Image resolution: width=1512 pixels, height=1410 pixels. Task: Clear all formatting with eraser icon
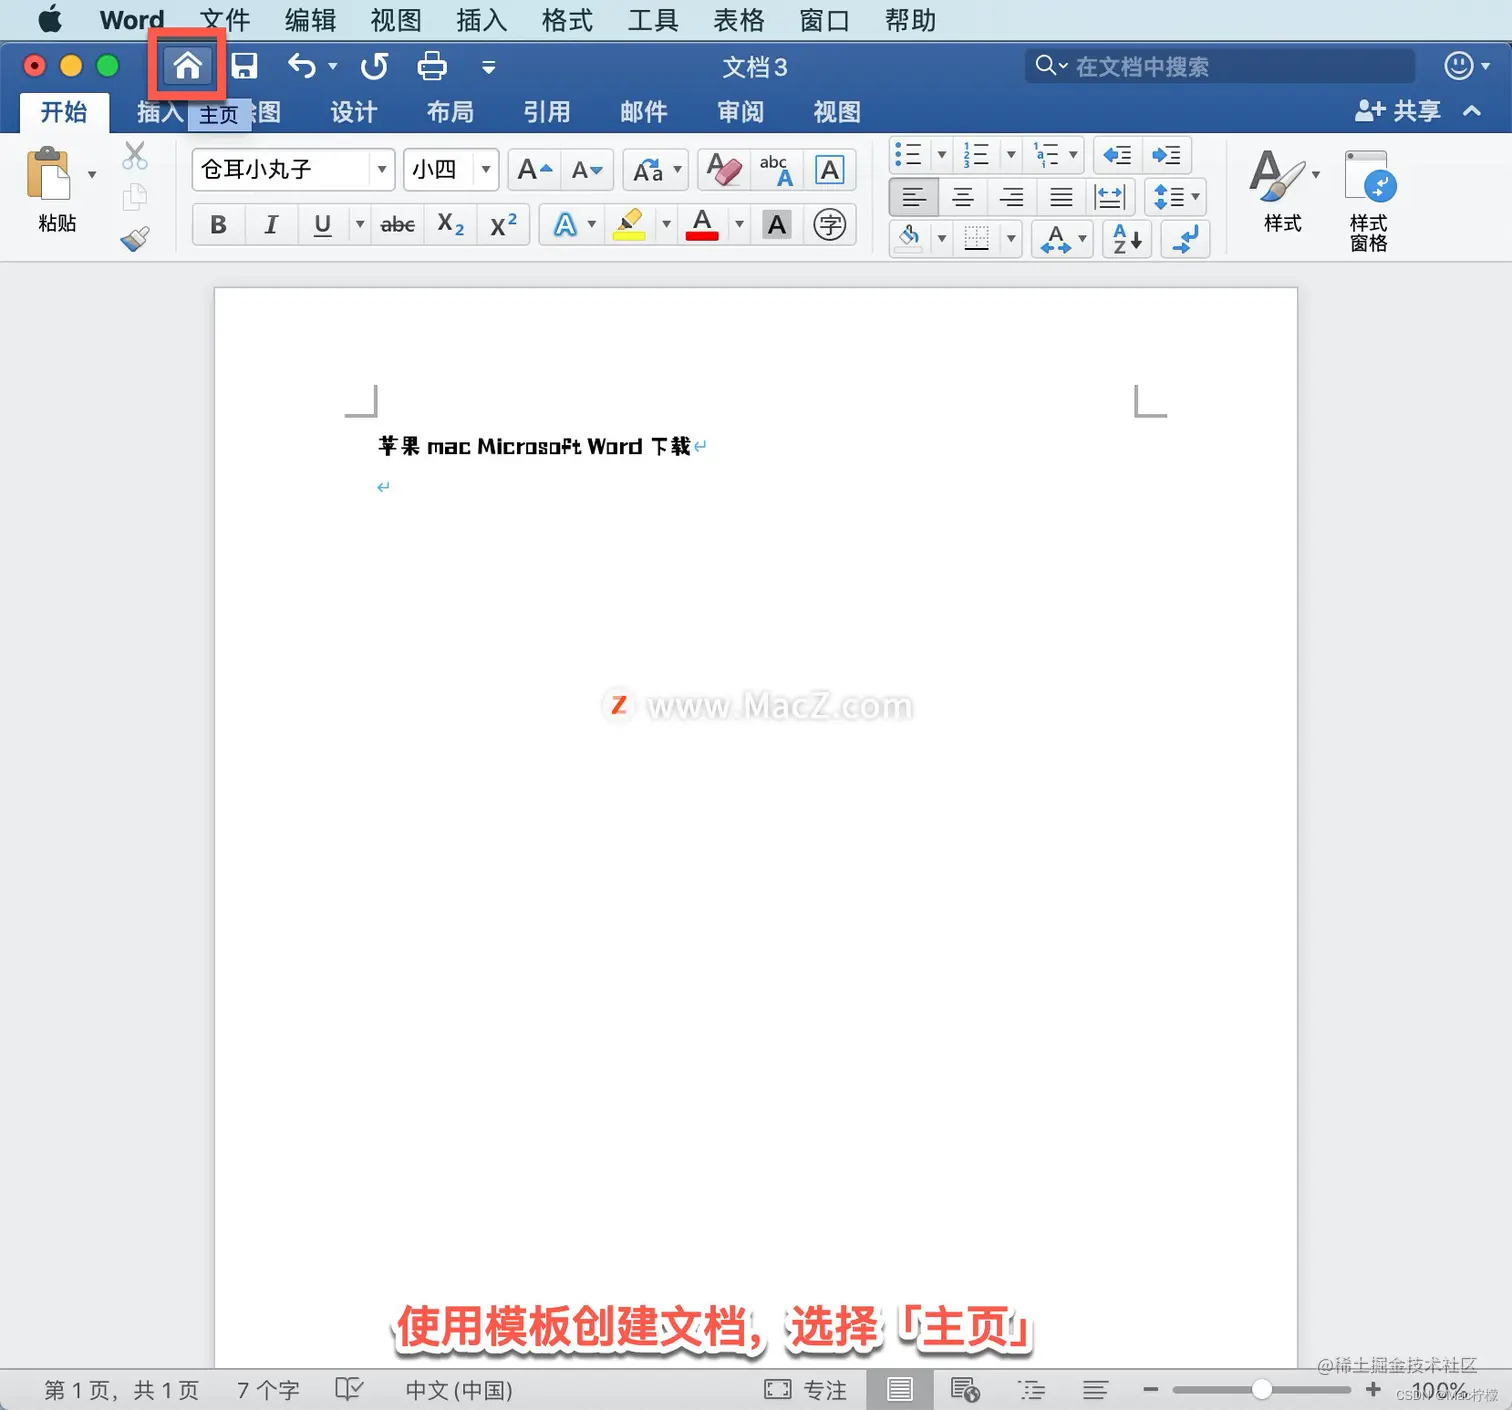pyautogui.click(x=724, y=170)
